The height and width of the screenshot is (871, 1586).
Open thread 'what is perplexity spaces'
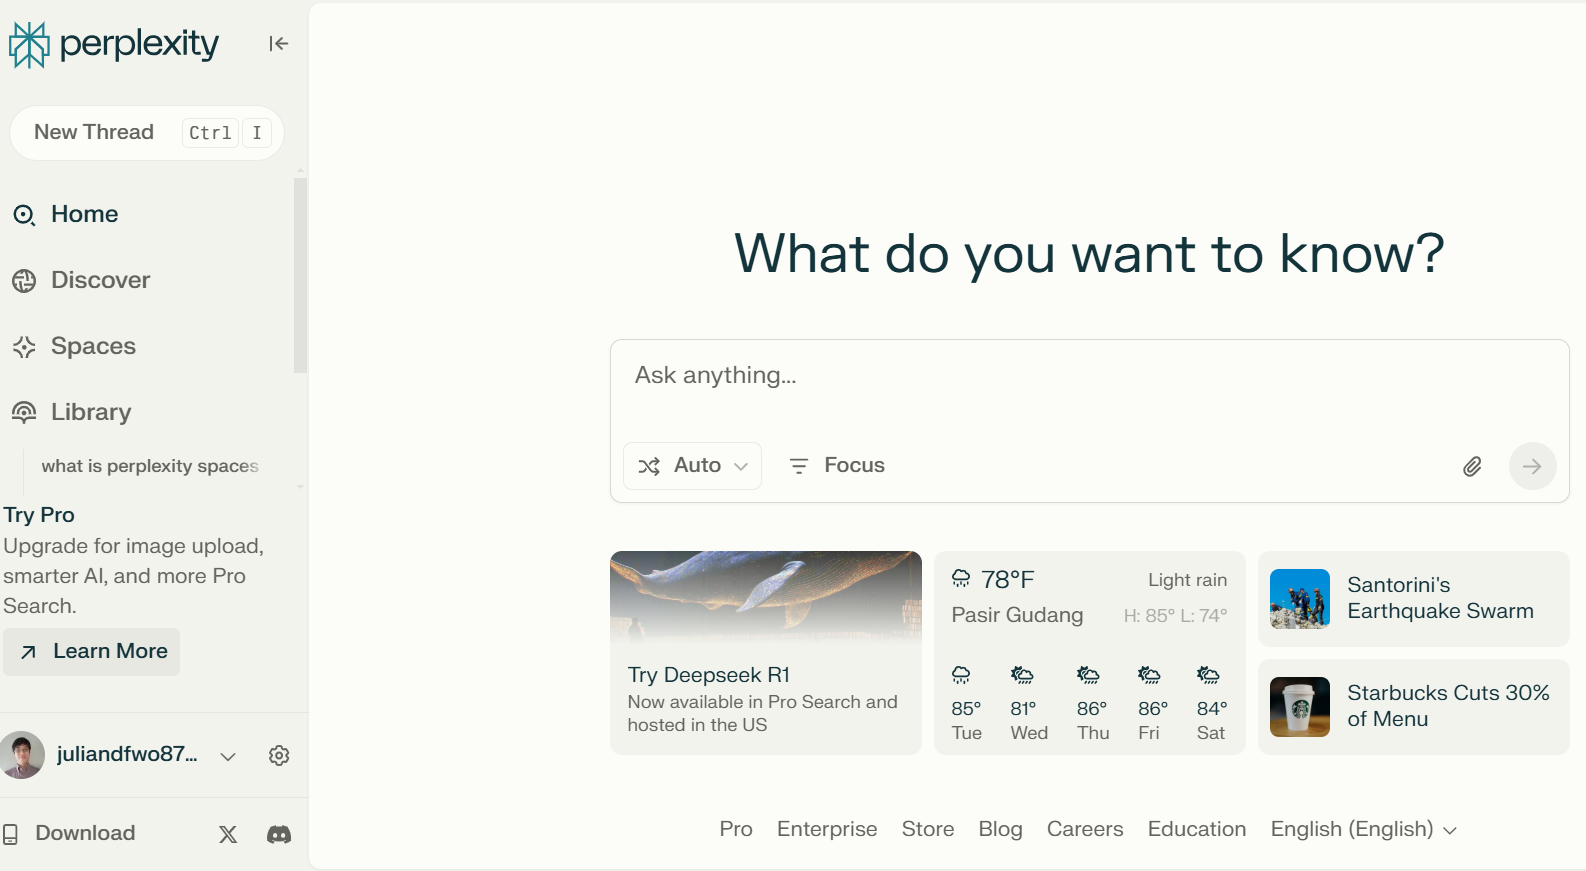click(x=150, y=466)
